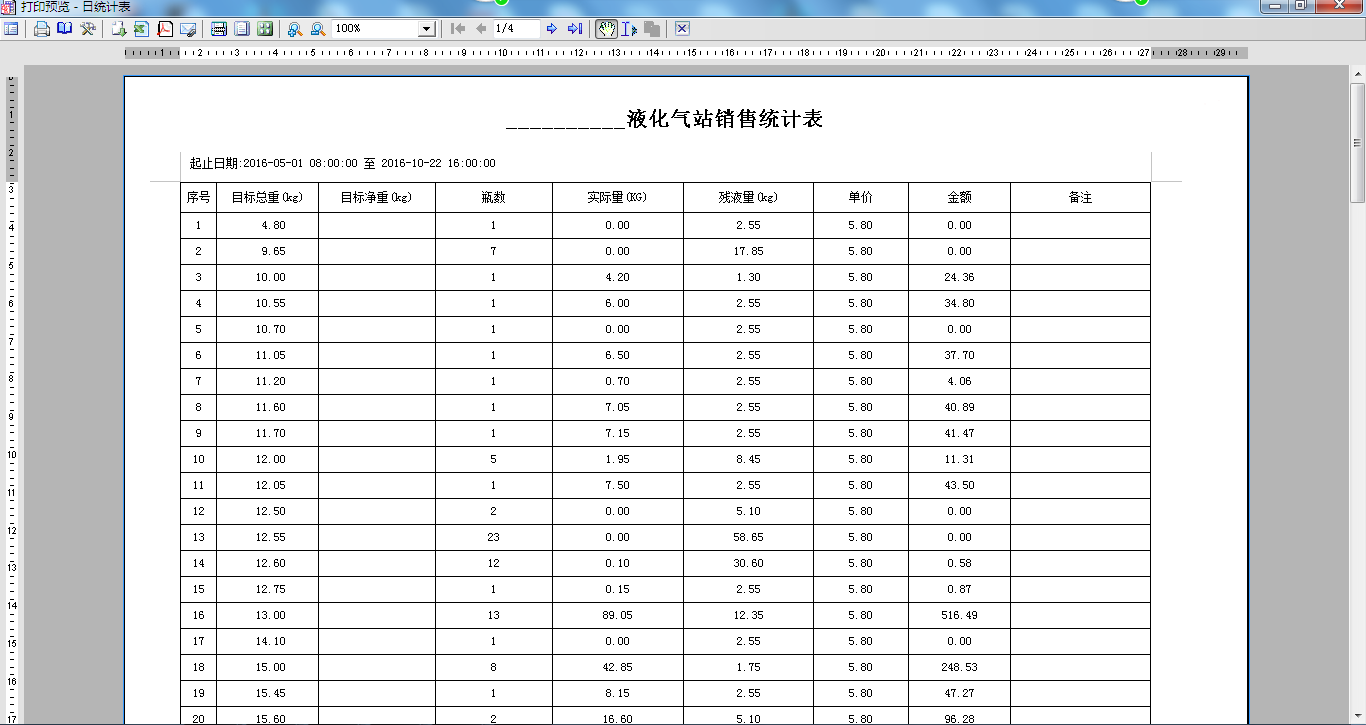Image resolution: width=1366 pixels, height=725 pixels.
Task: Export report as PDF
Action: pos(165,29)
